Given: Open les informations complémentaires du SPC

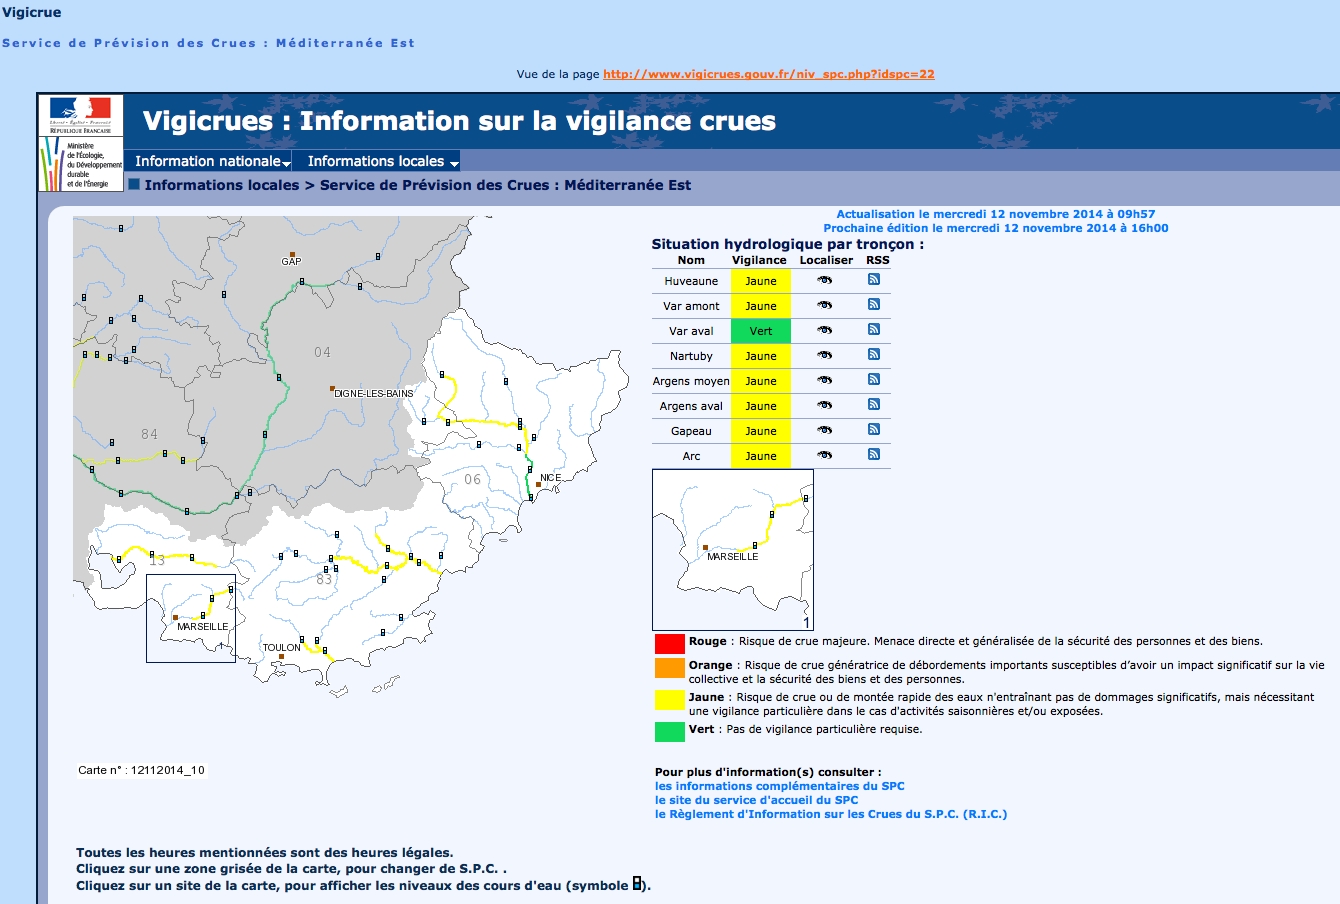Looking at the screenshot, I should click(x=780, y=786).
